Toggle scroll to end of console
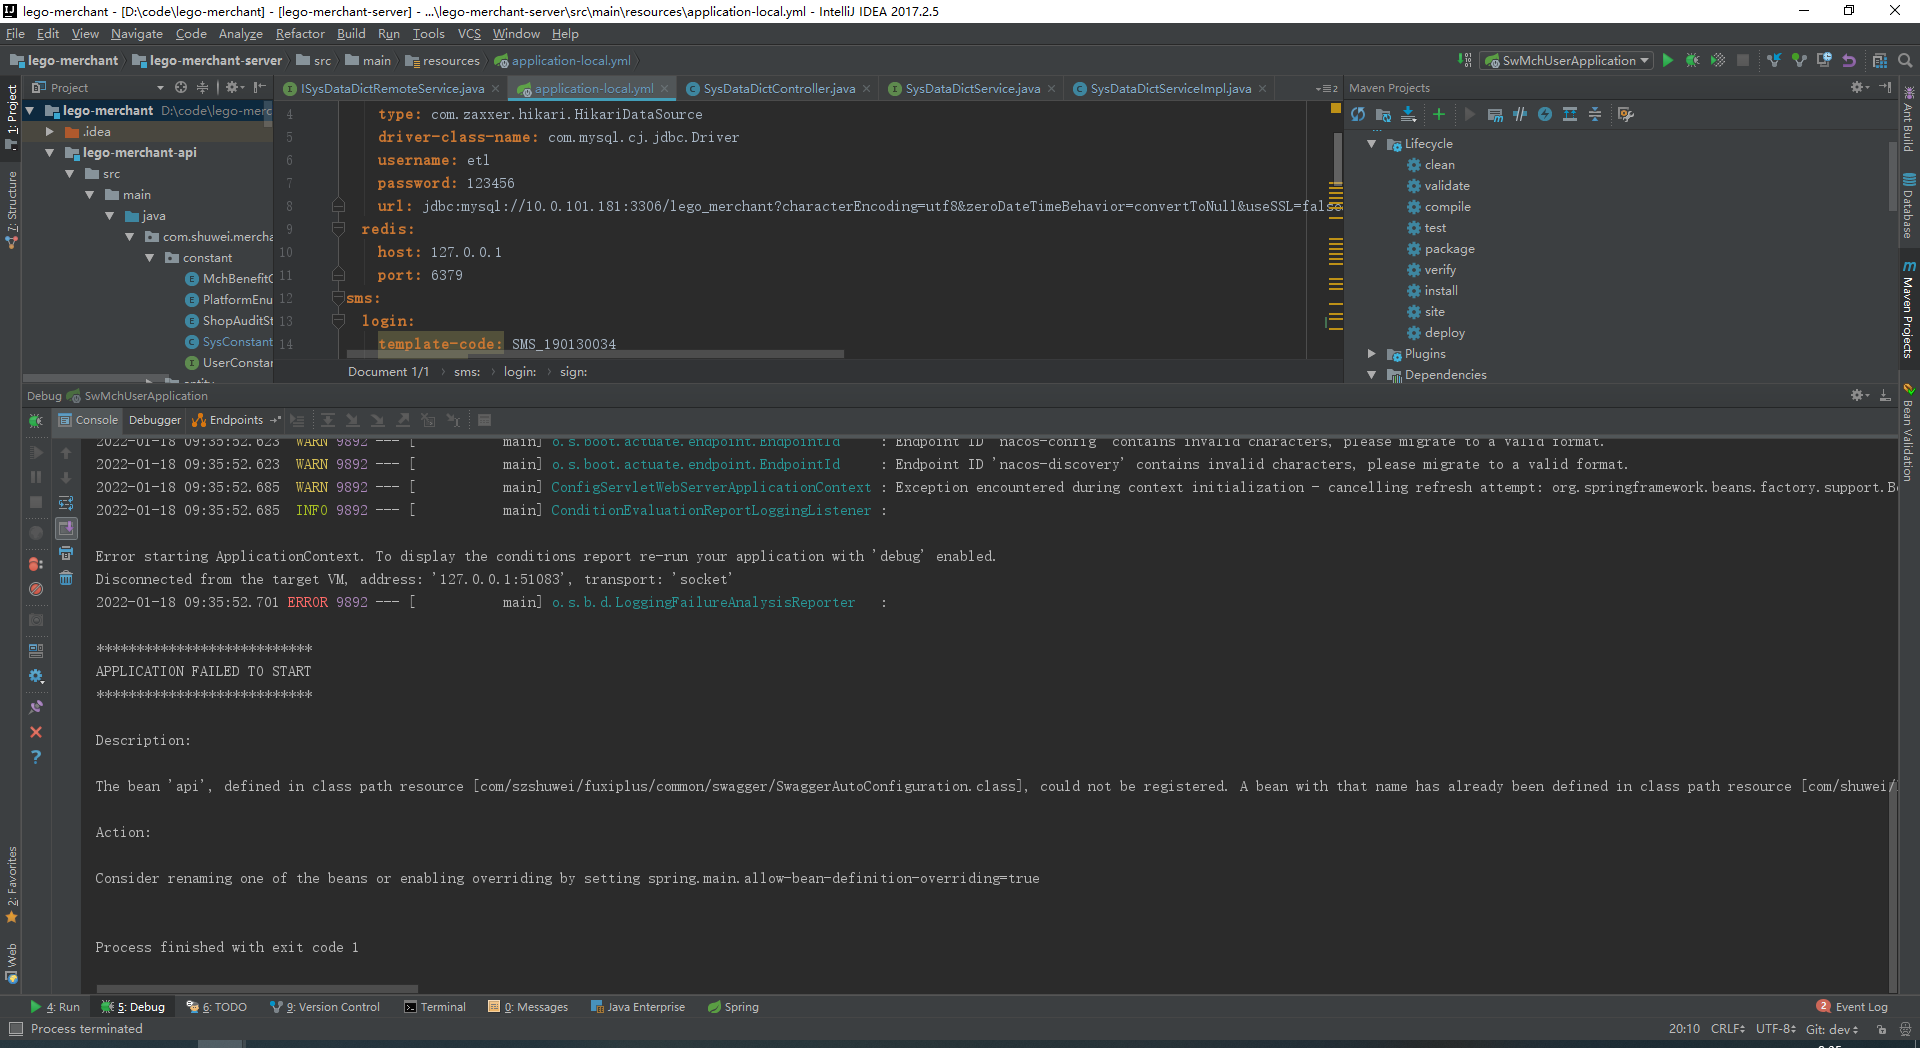The image size is (1920, 1048). click(66, 528)
